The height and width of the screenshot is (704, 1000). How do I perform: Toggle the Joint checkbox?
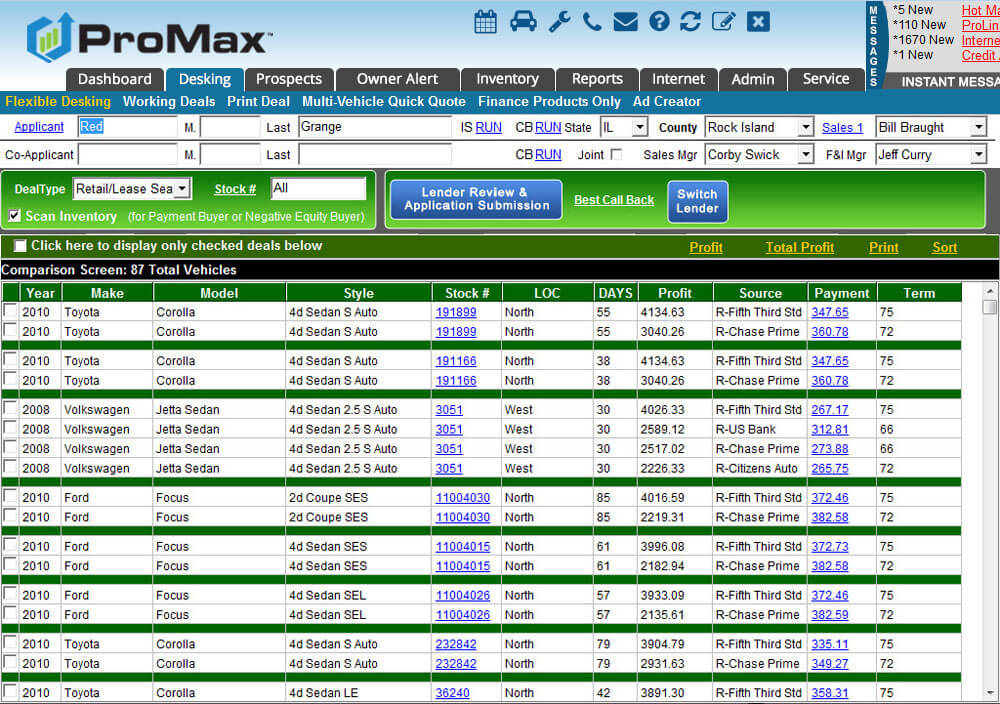tap(616, 154)
